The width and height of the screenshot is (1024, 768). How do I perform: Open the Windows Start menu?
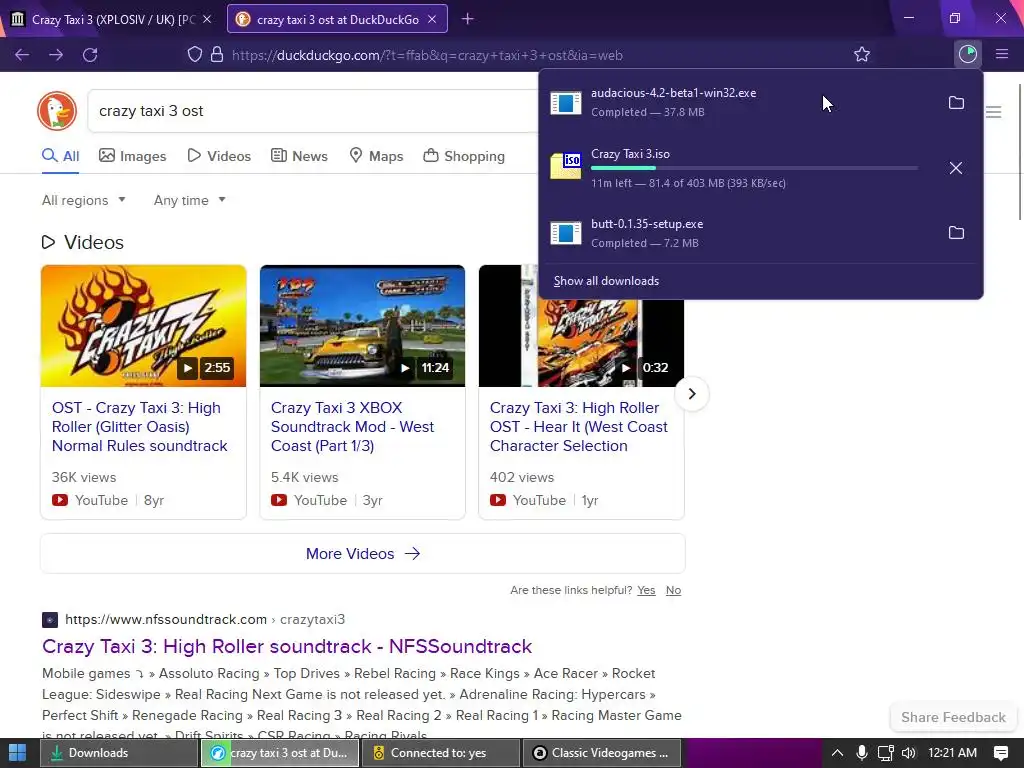click(x=18, y=753)
